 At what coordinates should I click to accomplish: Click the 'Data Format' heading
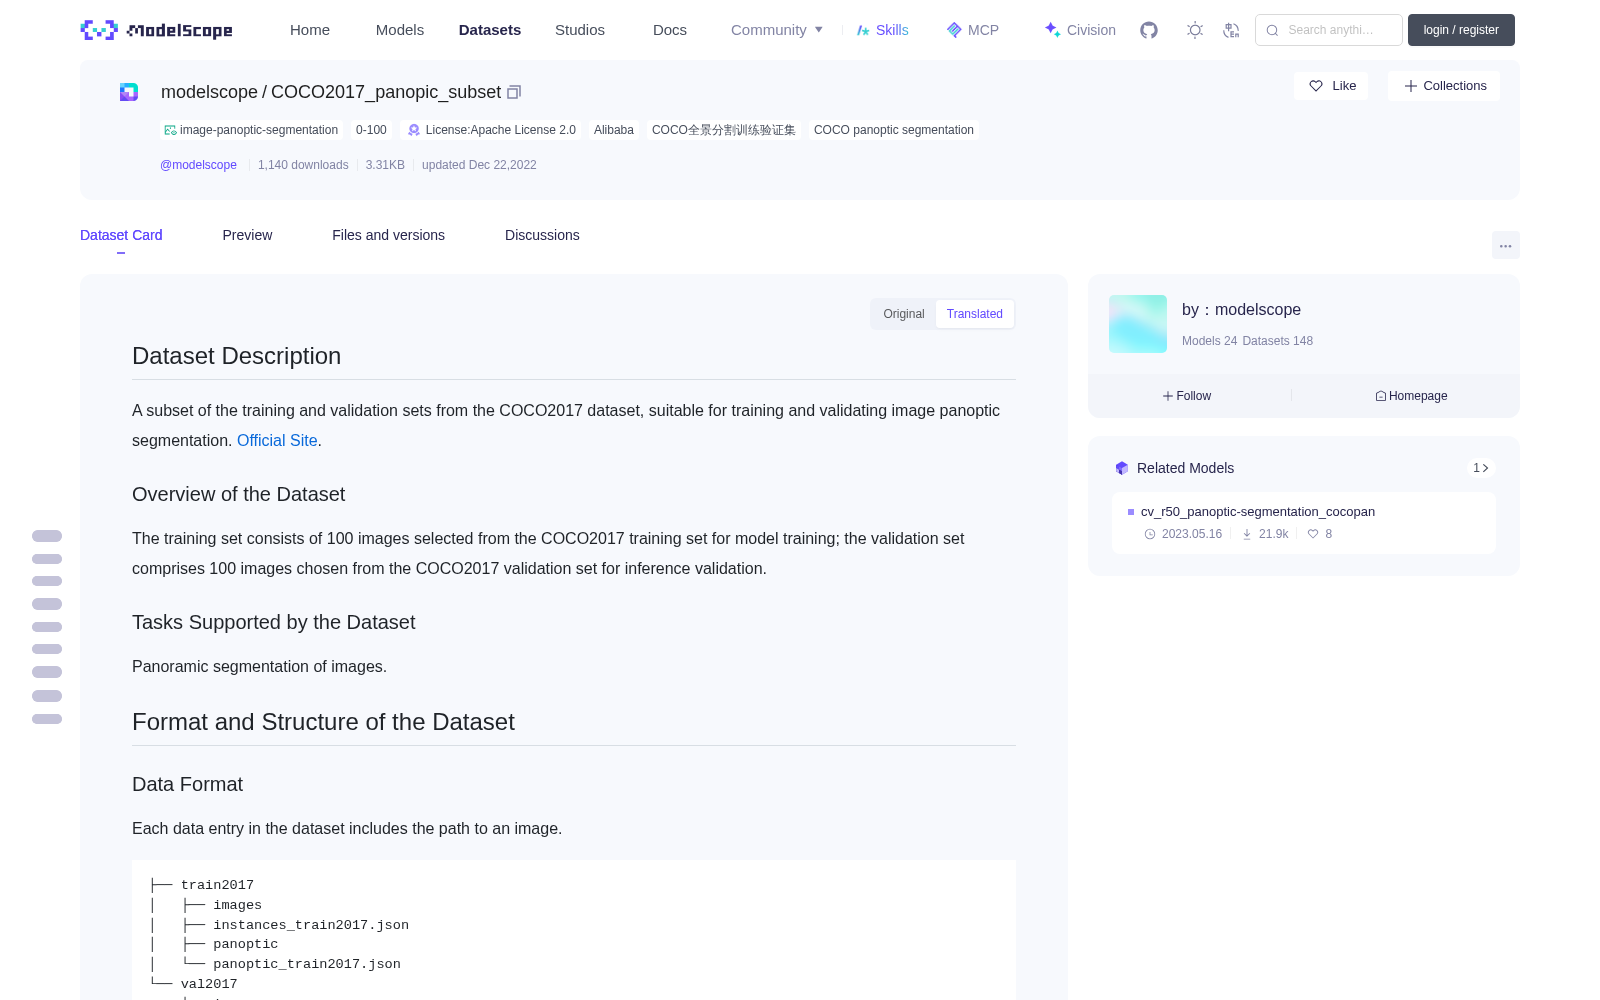[x=187, y=784]
